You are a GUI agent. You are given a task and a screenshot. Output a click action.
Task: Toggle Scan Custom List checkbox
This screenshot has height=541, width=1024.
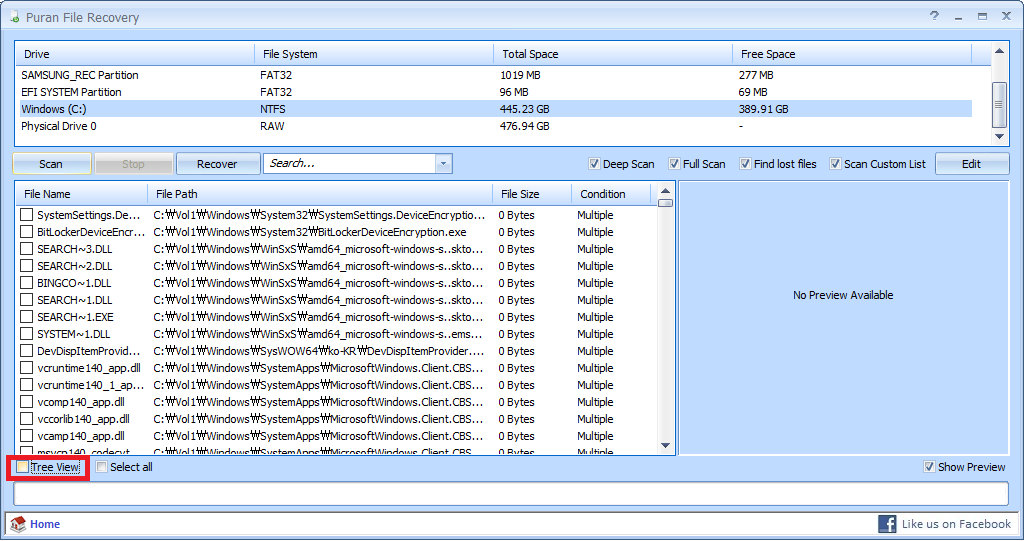(x=835, y=164)
